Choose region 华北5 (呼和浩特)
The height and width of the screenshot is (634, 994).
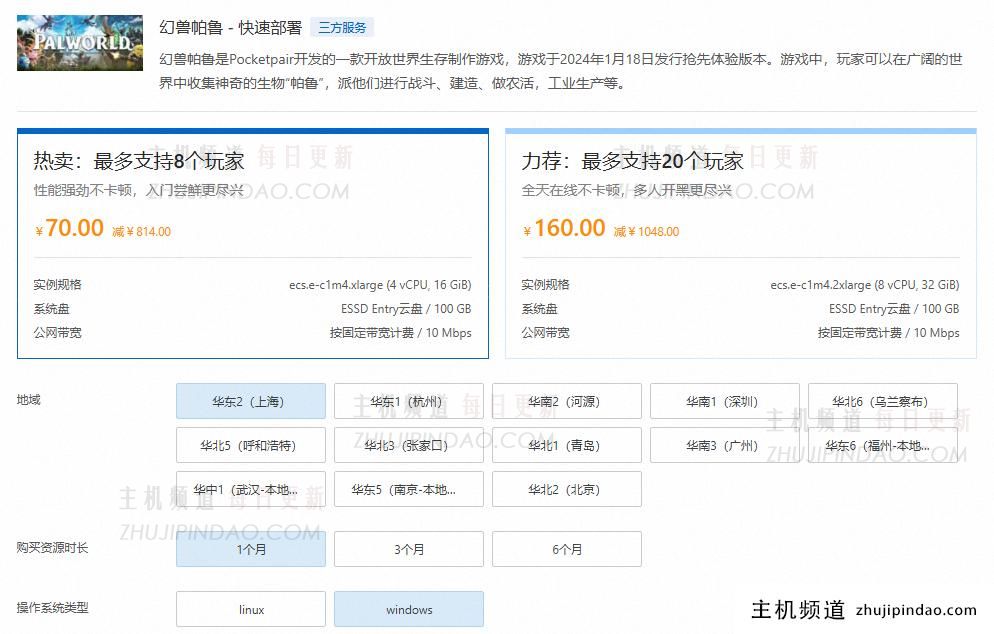pyautogui.click(x=251, y=445)
